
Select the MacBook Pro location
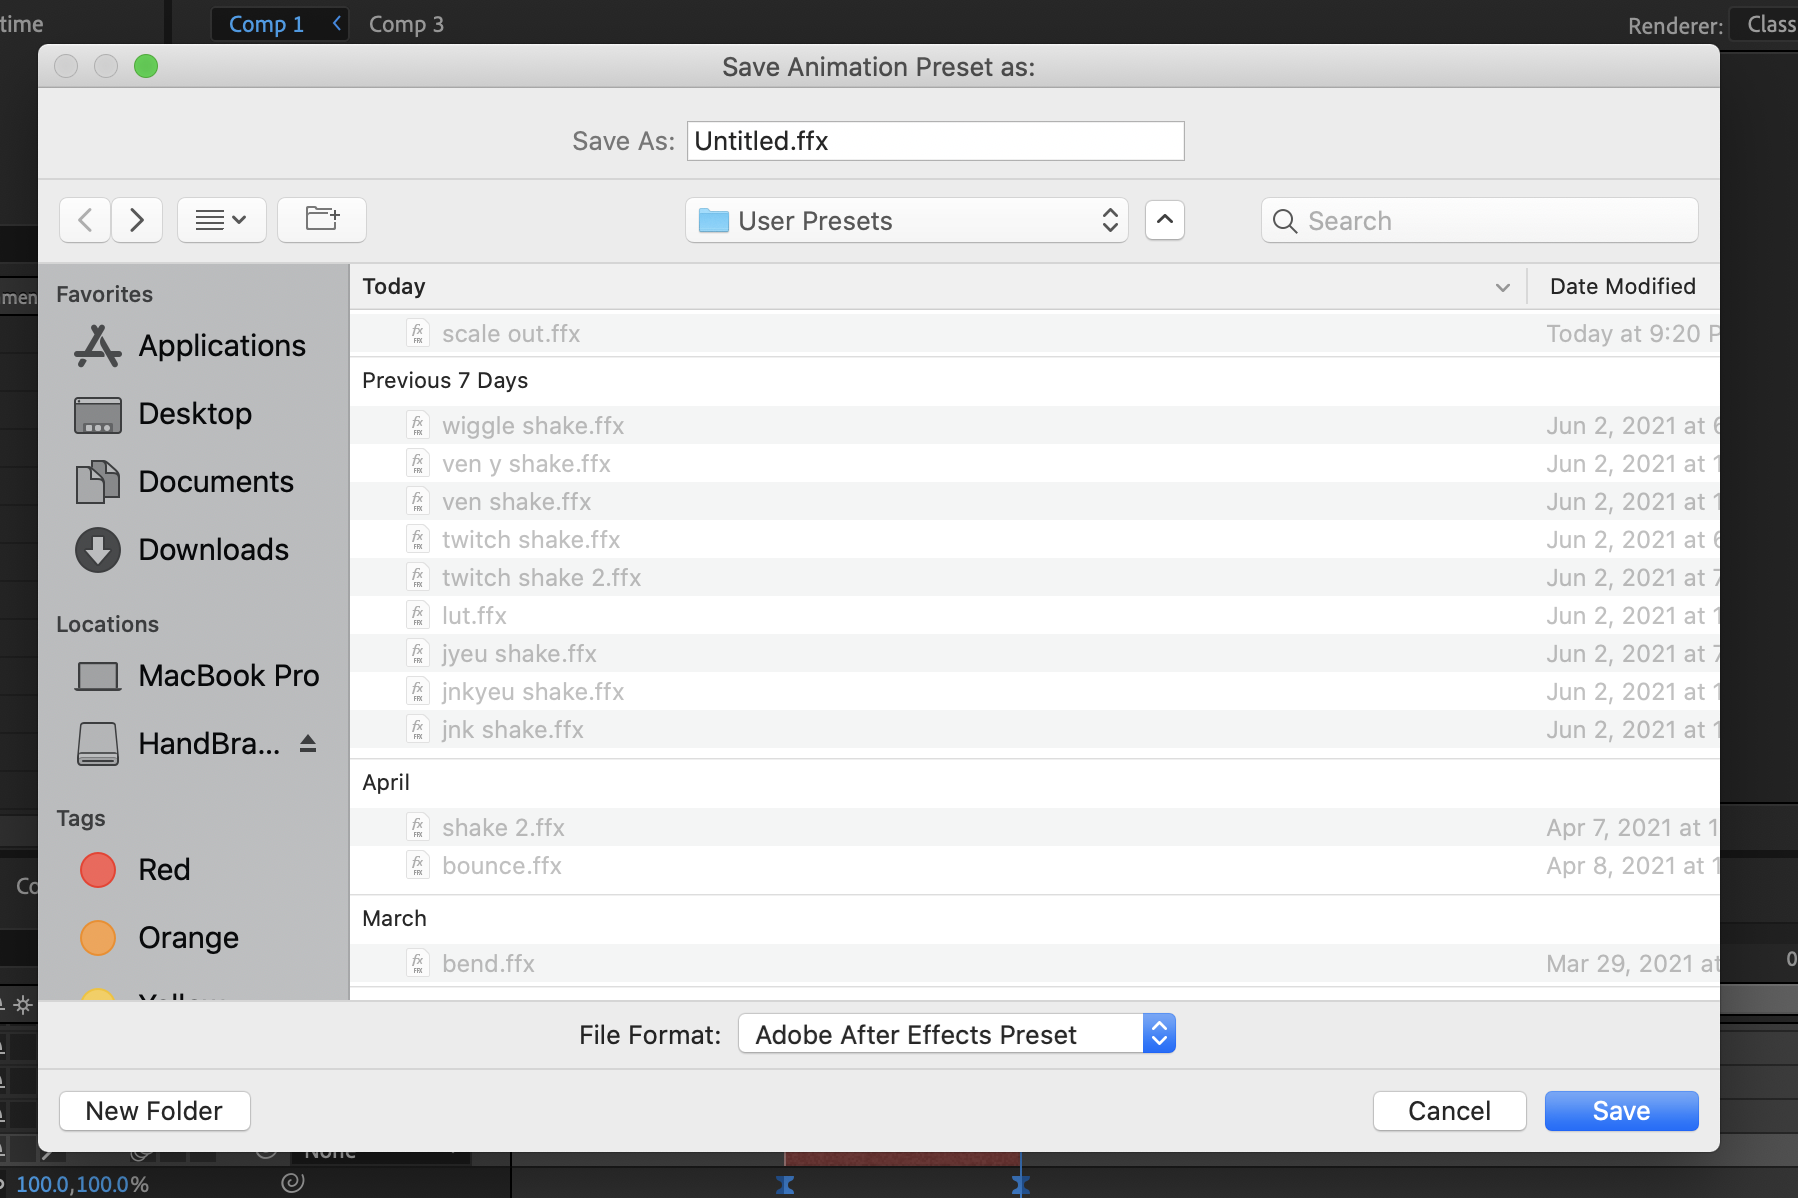pyautogui.click(x=228, y=675)
